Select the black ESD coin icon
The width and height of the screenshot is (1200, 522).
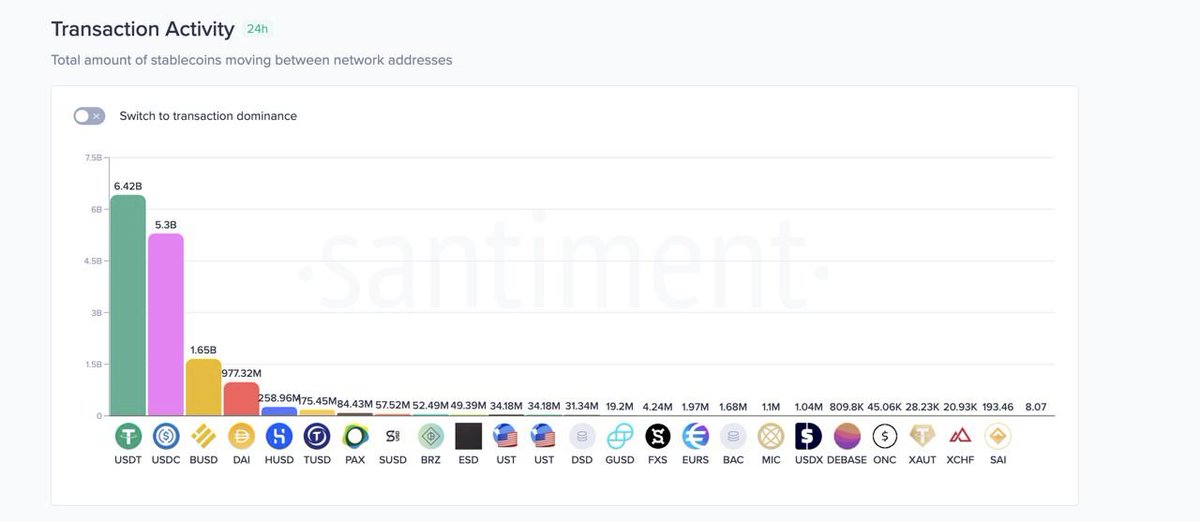click(x=469, y=436)
